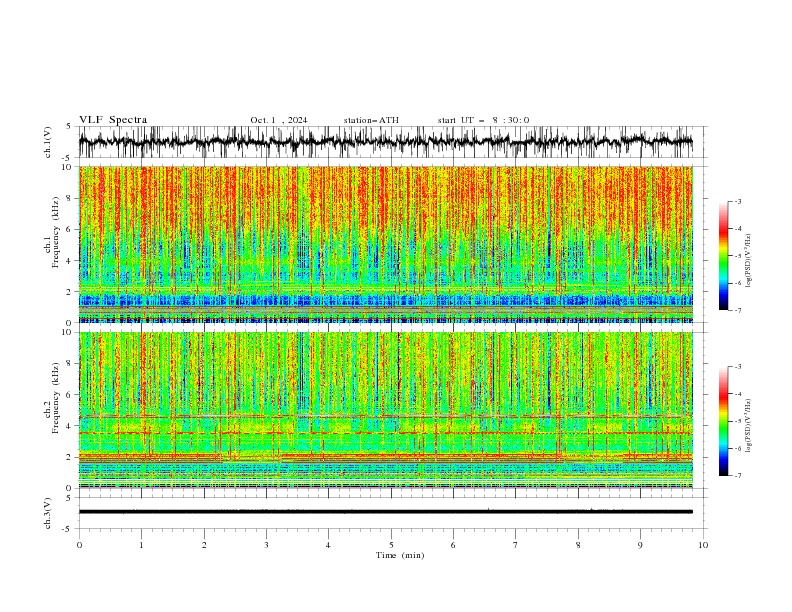Screen dimensions: 792x612
Task: Click time axis tick label '1'
Action: click(x=141, y=545)
